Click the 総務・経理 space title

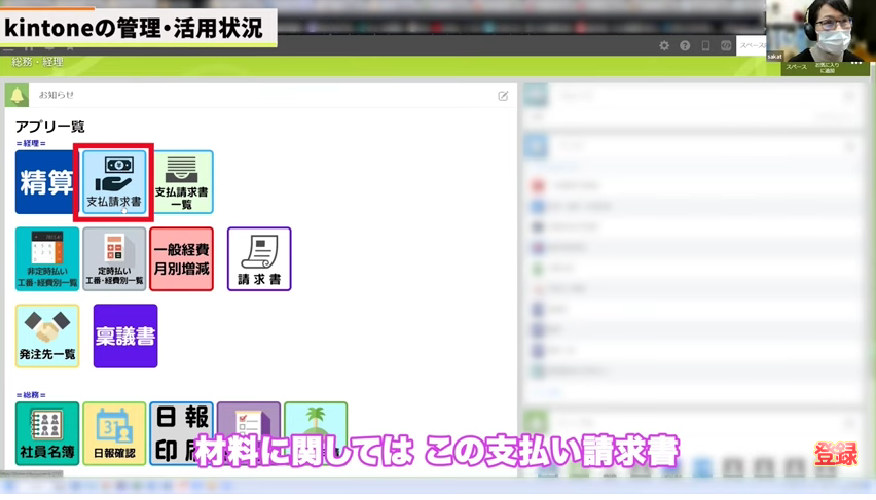[x=37, y=62]
